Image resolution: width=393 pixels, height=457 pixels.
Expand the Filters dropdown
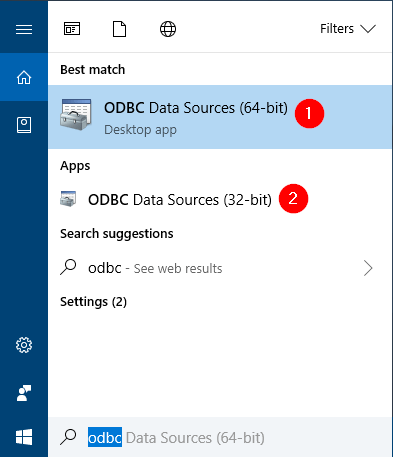[348, 29]
